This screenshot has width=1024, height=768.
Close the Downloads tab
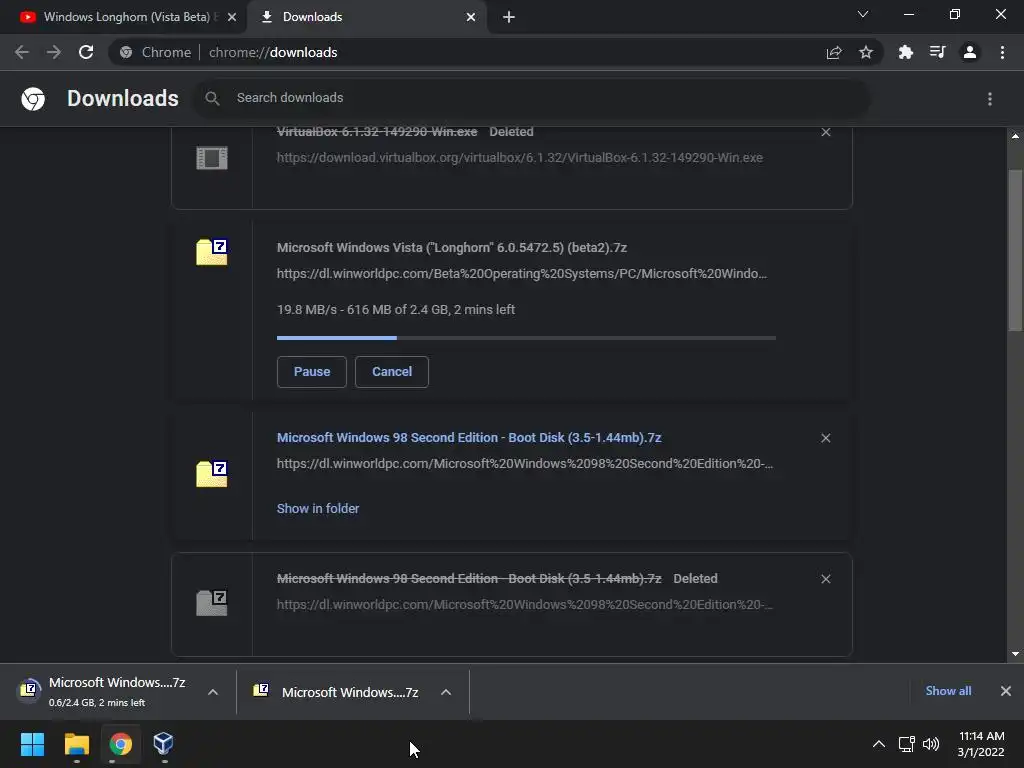[x=471, y=17]
